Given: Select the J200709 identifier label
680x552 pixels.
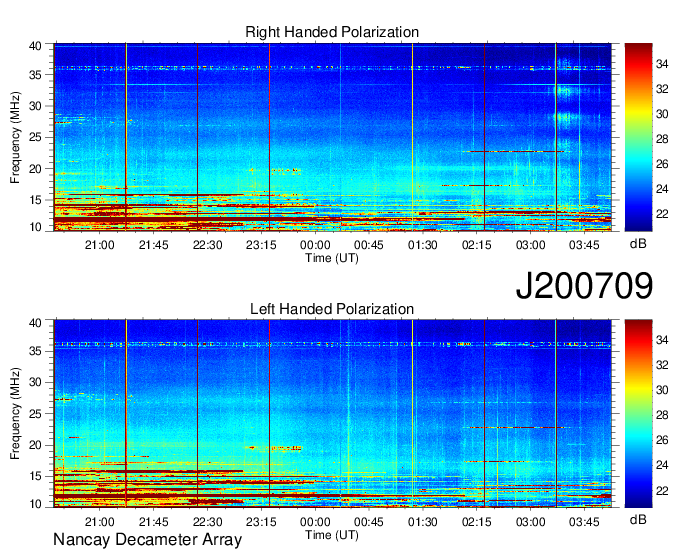Looking at the screenshot, I should click(x=584, y=285).
